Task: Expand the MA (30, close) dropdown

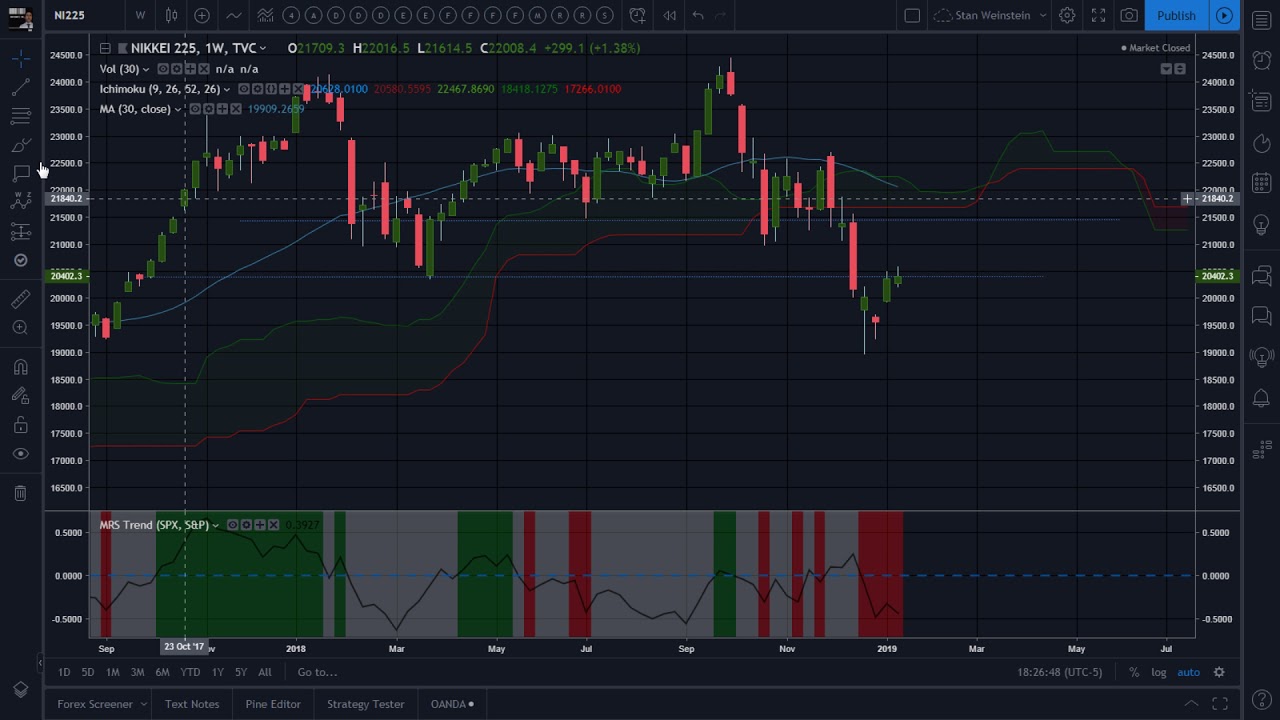Action: point(178,109)
